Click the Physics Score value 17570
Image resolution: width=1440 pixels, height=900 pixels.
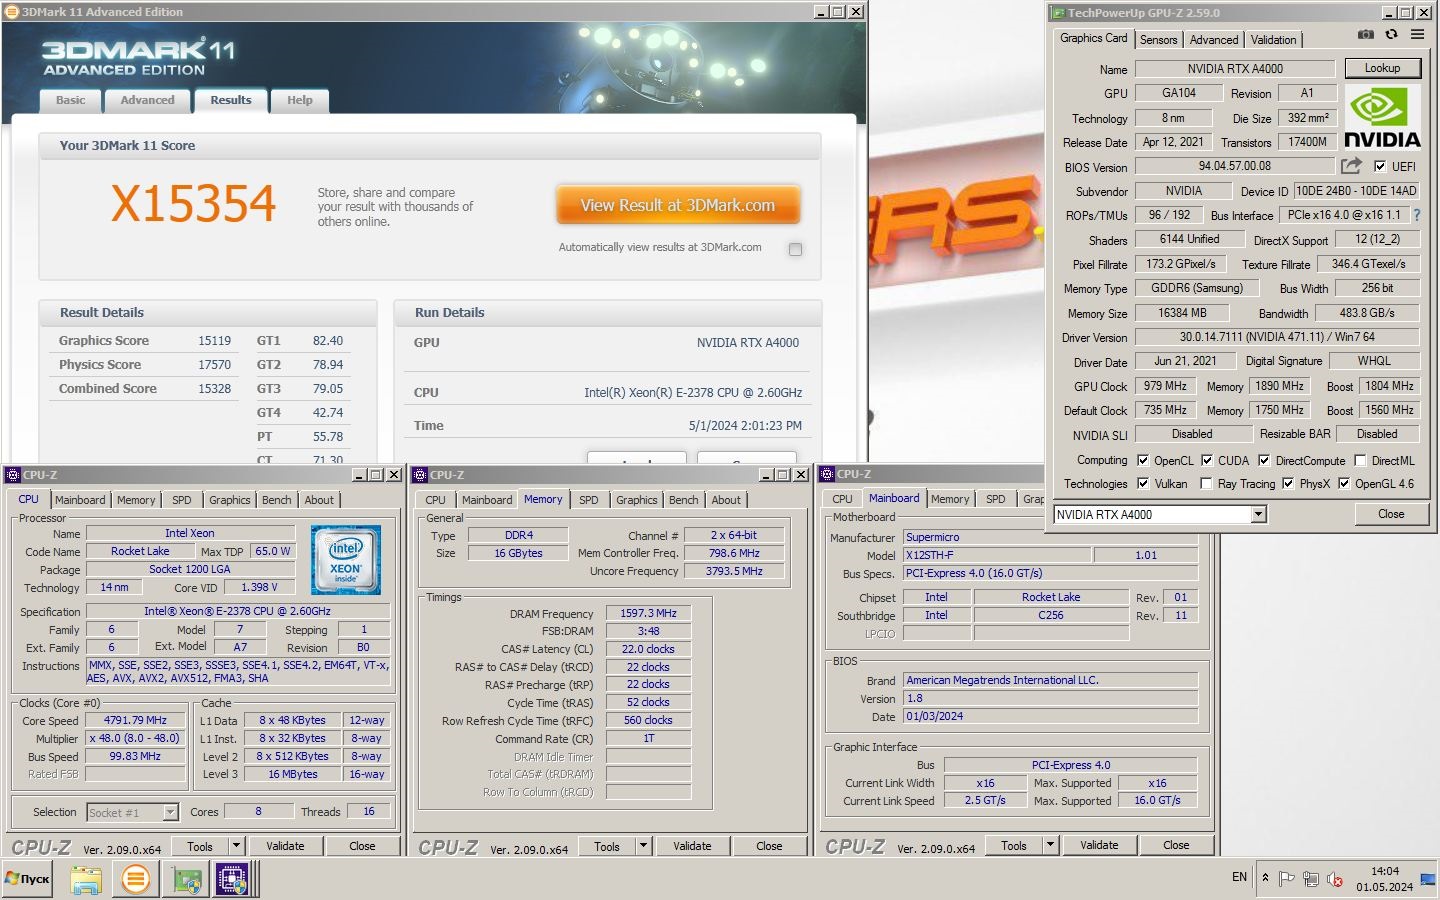coord(214,365)
